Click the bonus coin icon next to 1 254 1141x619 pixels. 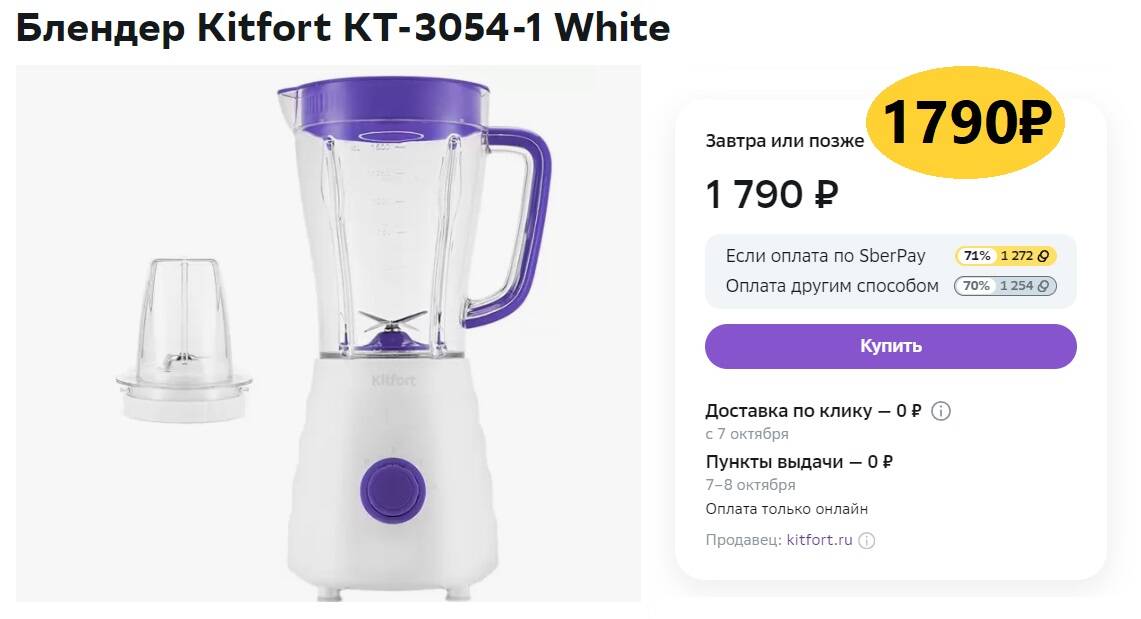click(1043, 286)
